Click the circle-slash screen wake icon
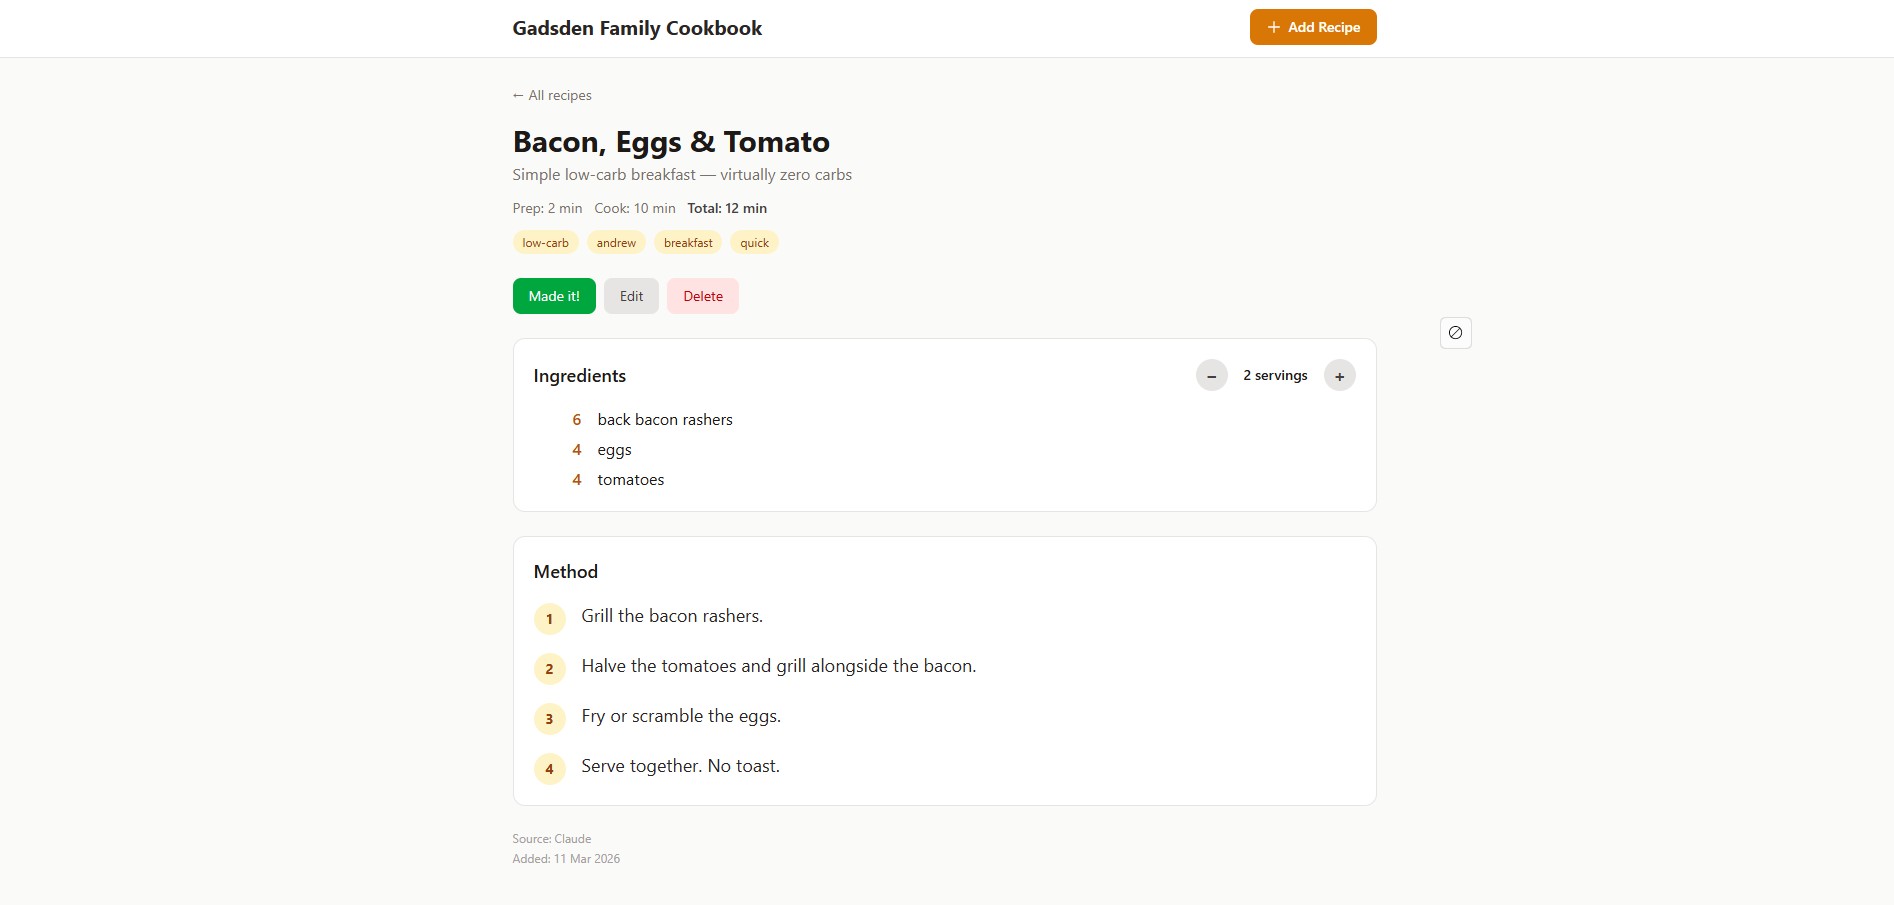The height and width of the screenshot is (905, 1894). (1455, 332)
